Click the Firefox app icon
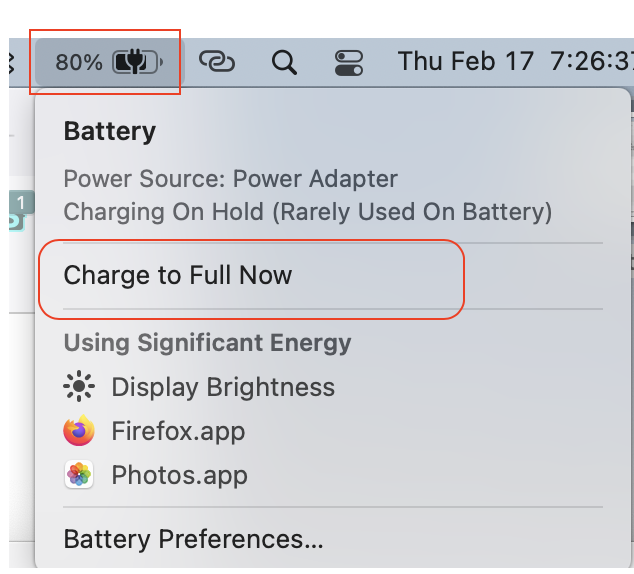634x574 pixels. click(x=78, y=431)
